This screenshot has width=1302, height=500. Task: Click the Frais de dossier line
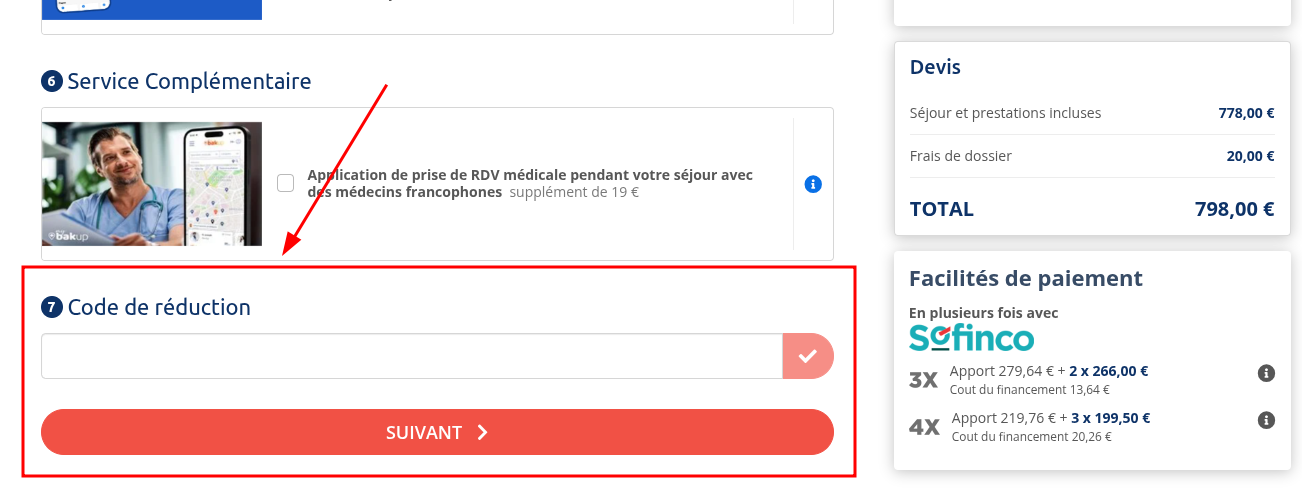[961, 156]
